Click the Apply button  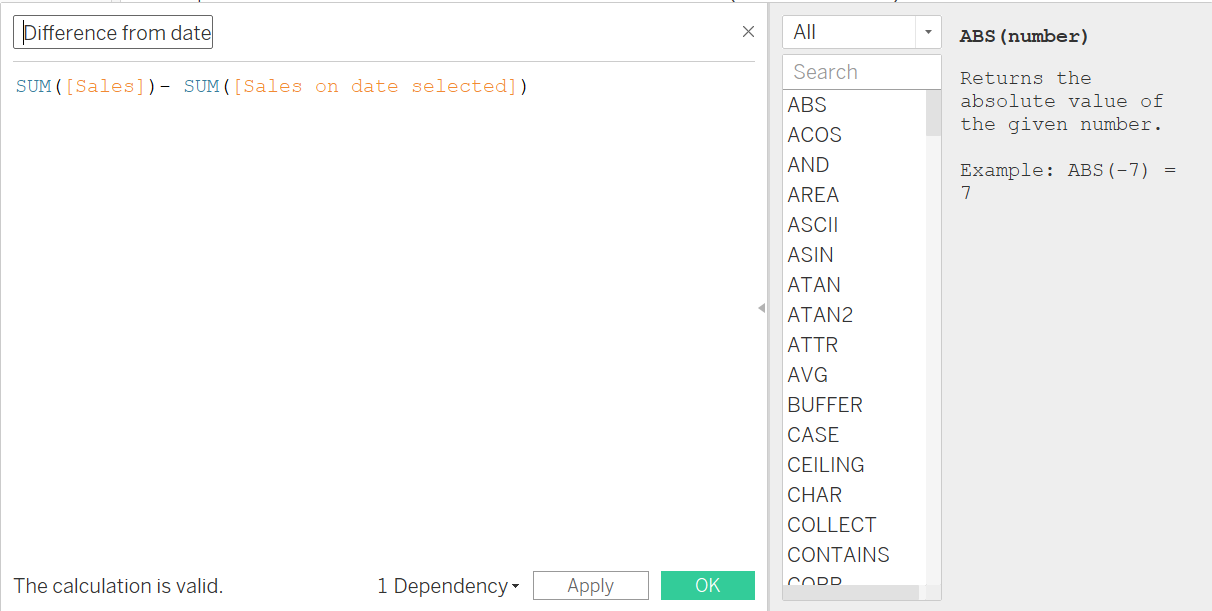point(590,586)
